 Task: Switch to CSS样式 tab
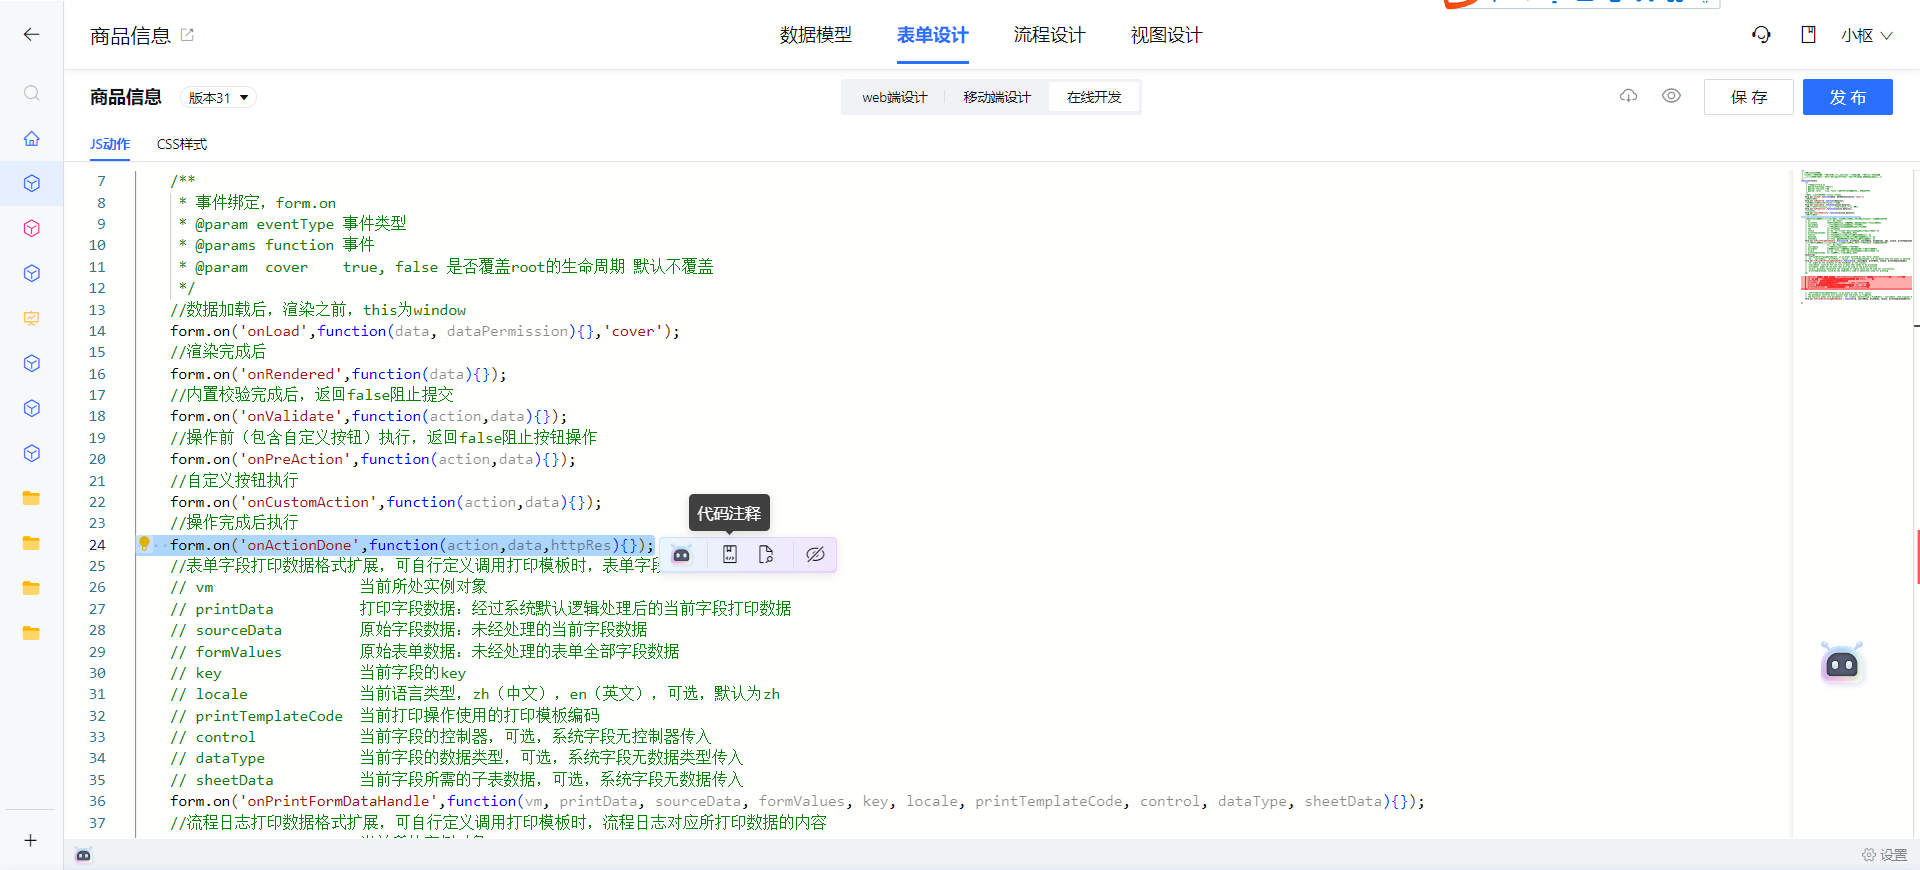coord(182,144)
